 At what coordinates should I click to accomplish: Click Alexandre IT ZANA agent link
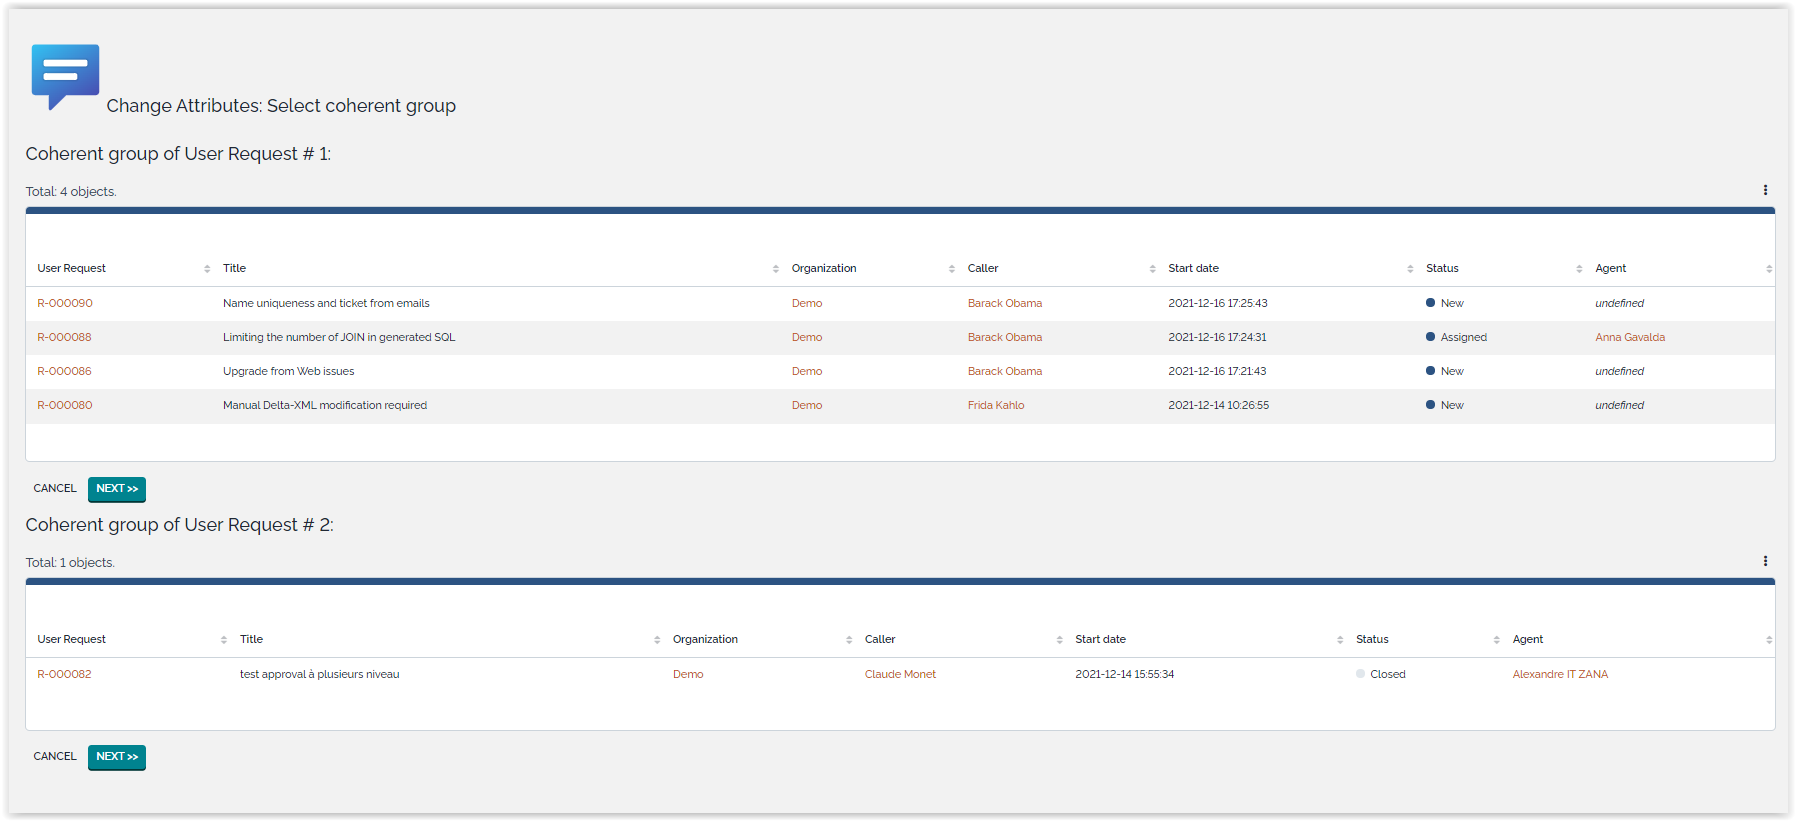coord(1560,674)
